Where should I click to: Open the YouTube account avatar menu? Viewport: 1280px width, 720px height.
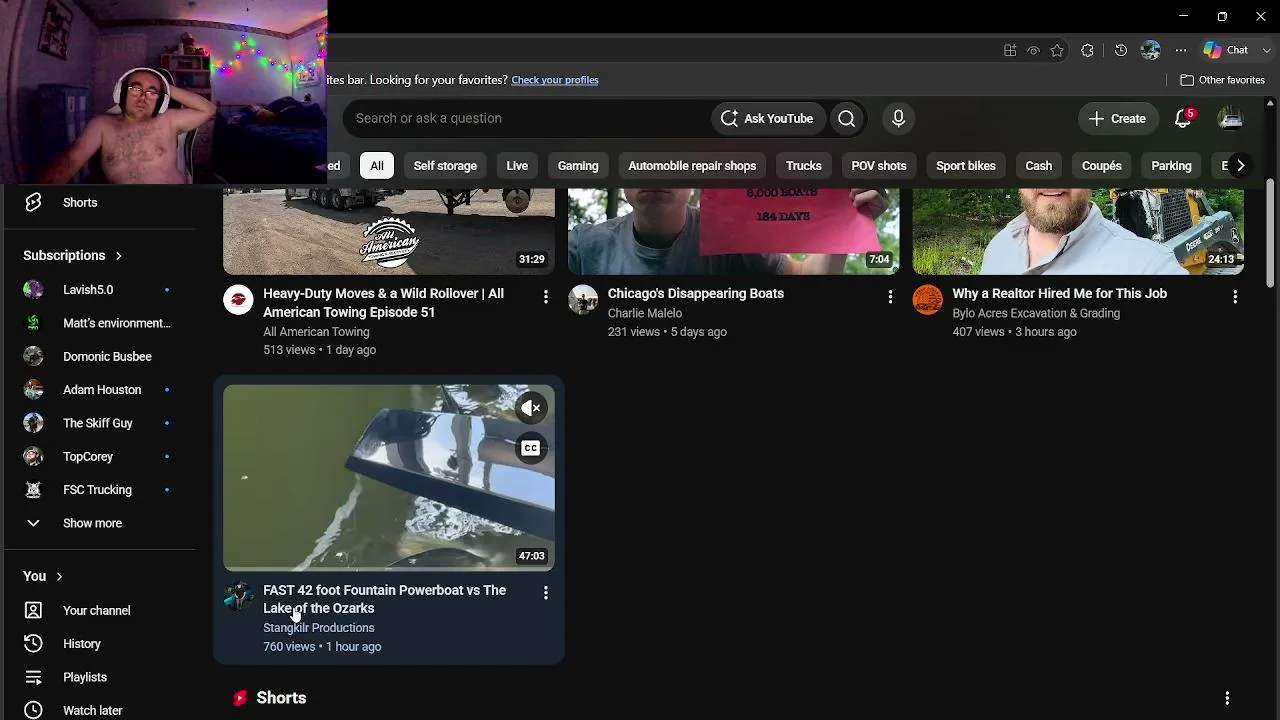pyautogui.click(x=1230, y=118)
